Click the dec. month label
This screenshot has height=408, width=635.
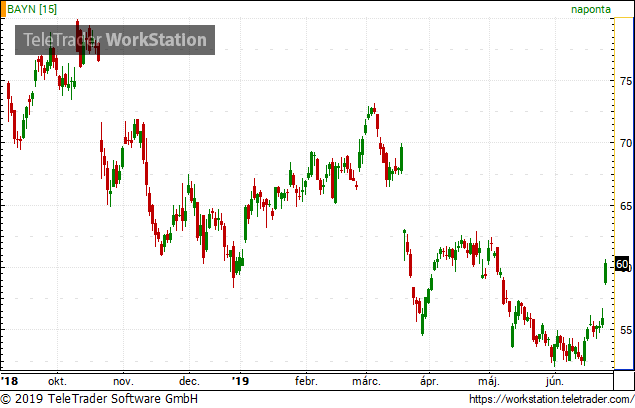click(x=189, y=381)
